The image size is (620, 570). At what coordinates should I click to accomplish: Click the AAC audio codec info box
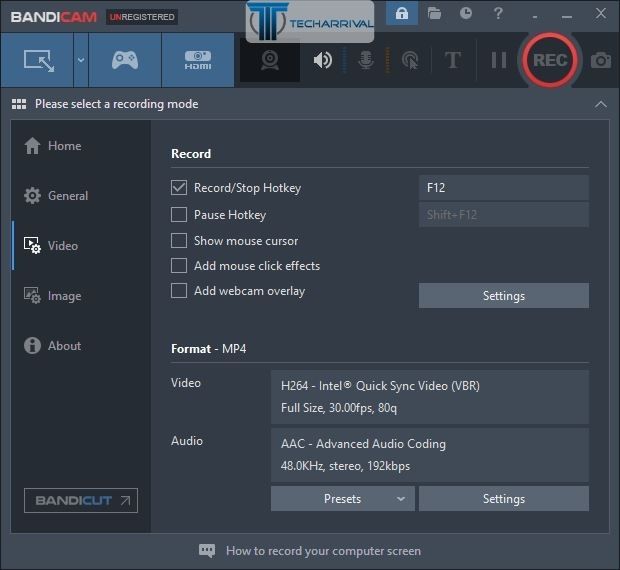tap(430, 455)
